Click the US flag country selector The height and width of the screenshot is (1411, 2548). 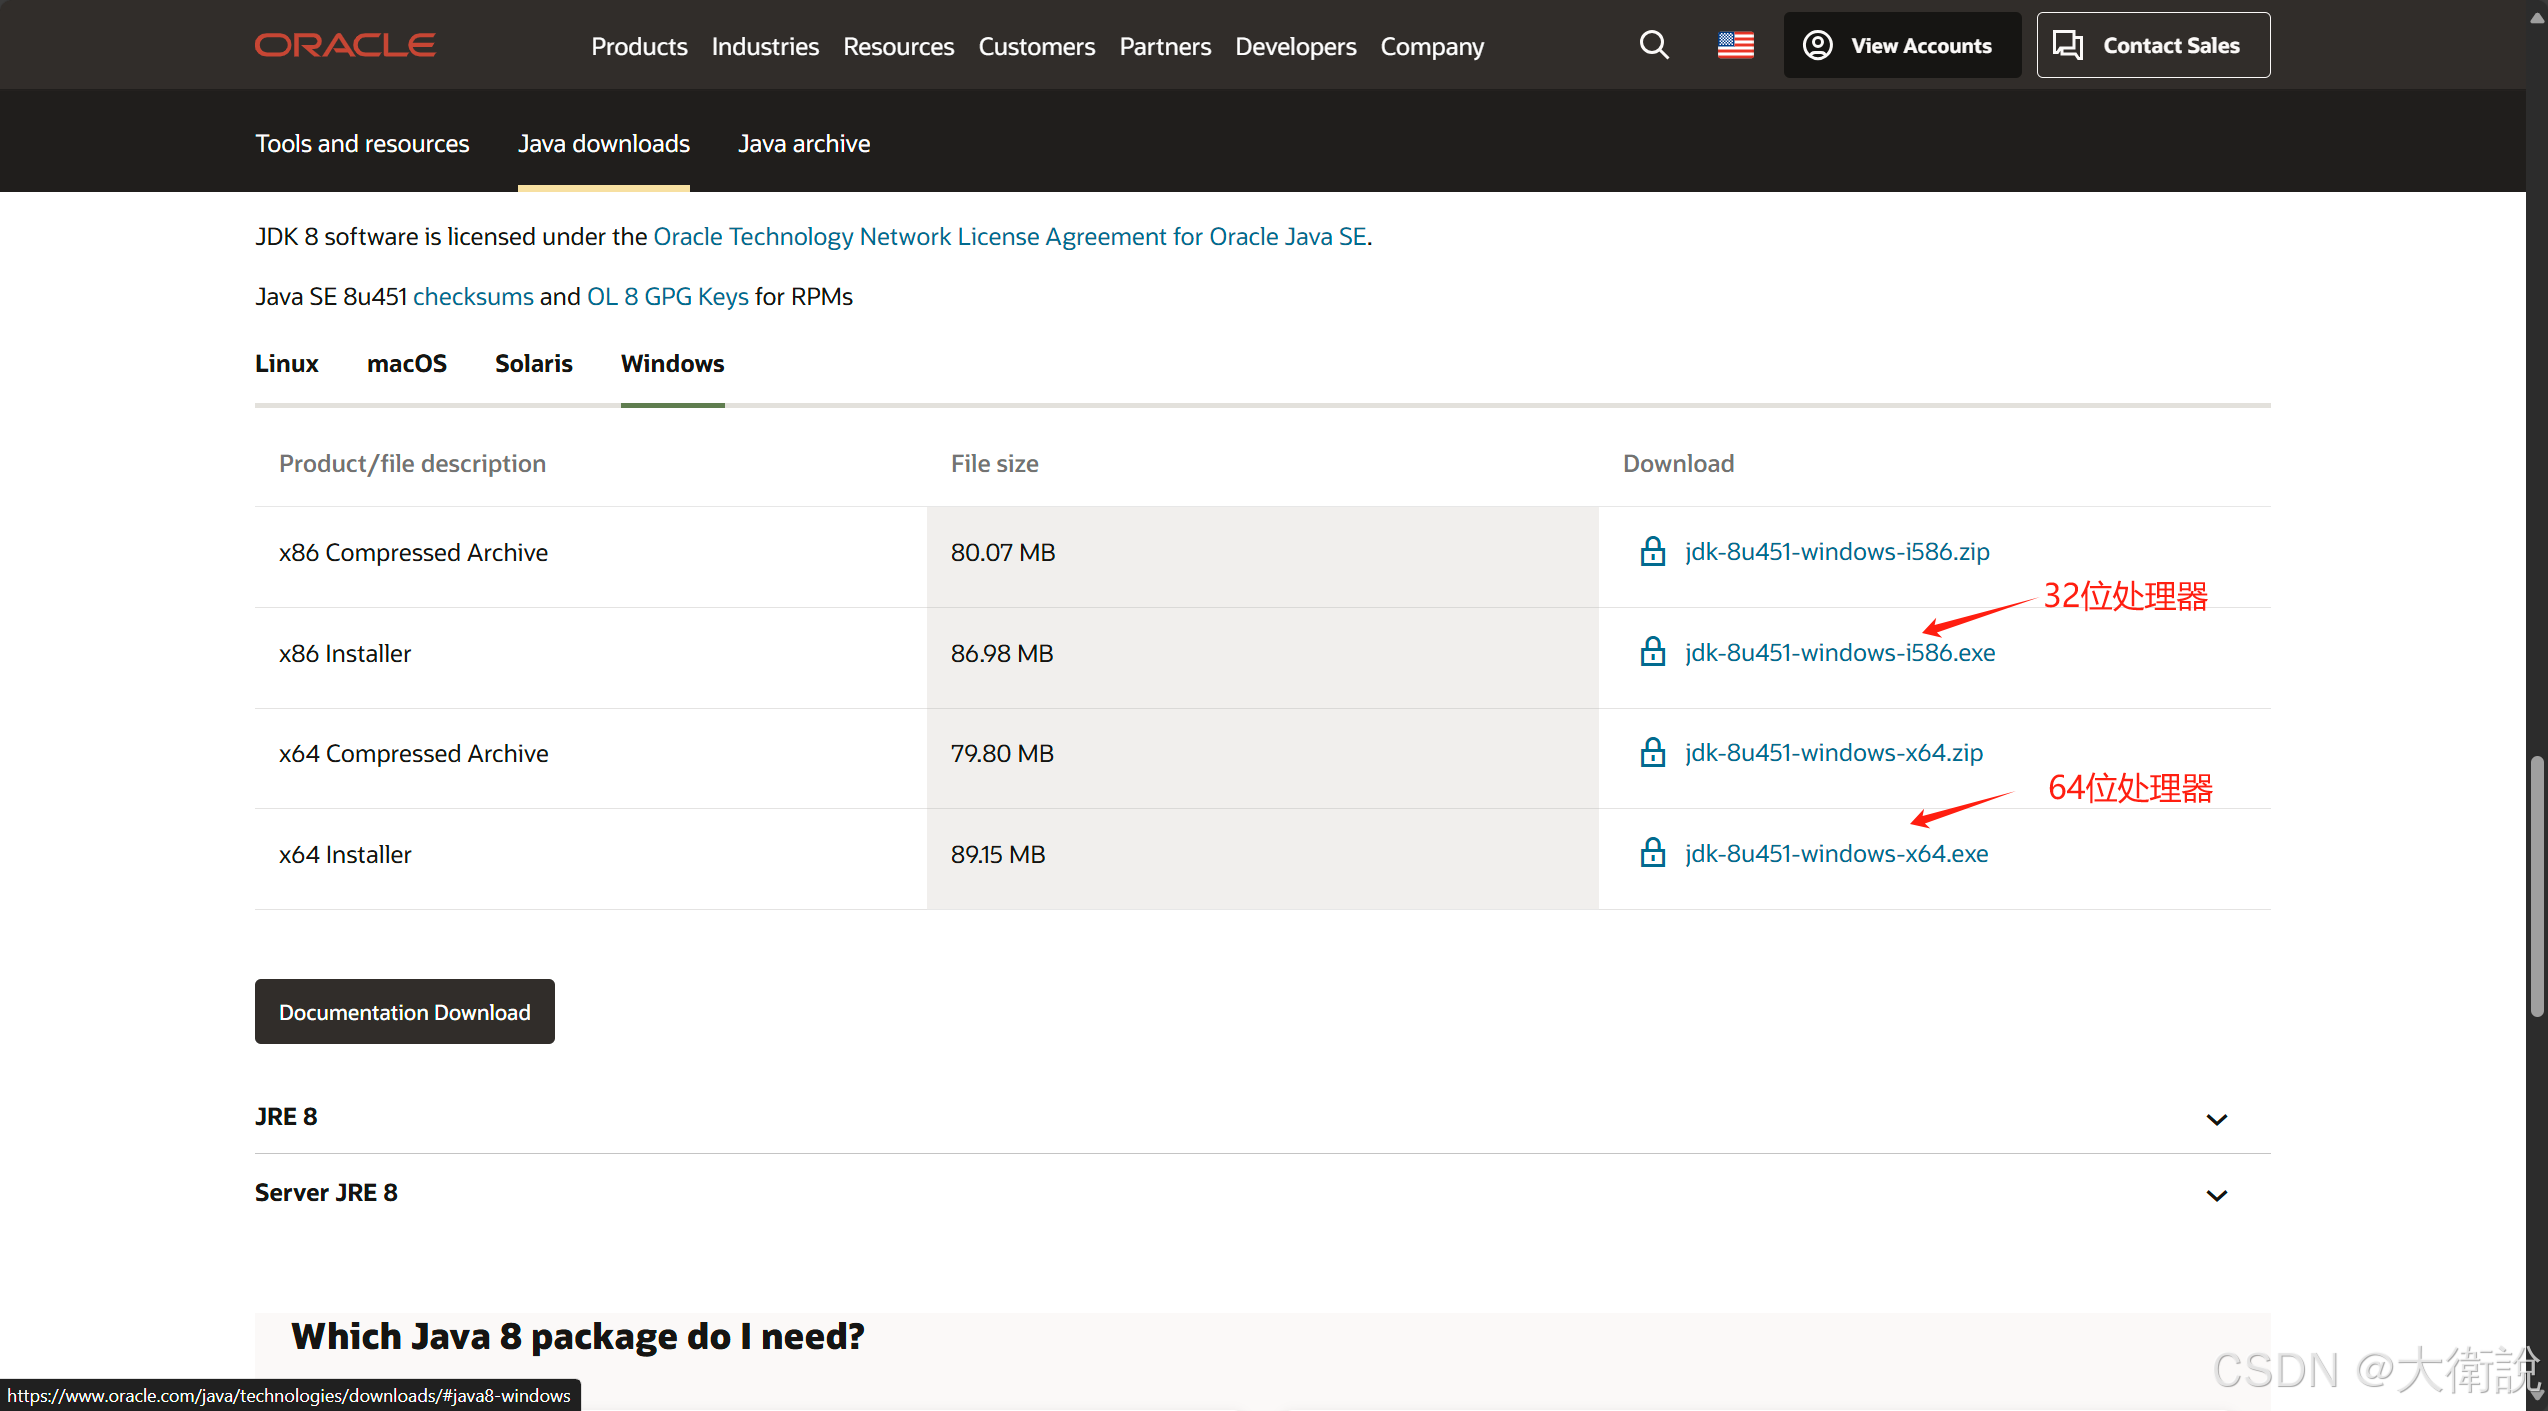1735,45
